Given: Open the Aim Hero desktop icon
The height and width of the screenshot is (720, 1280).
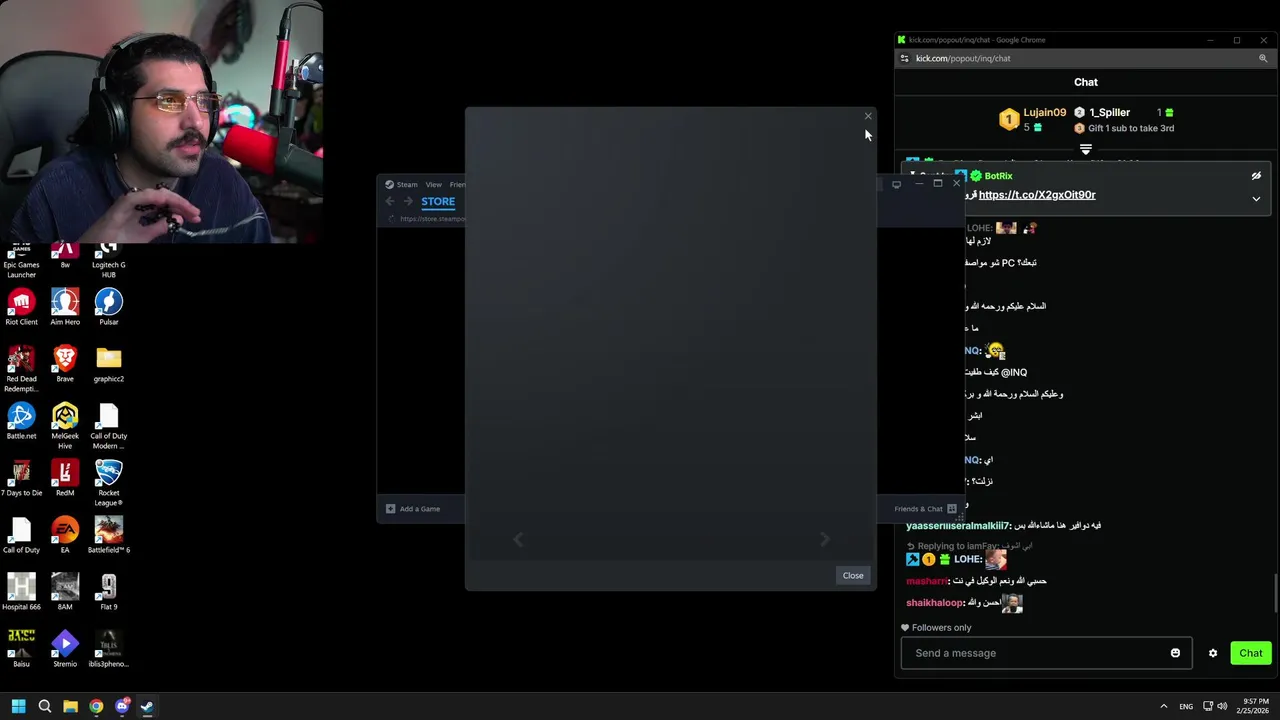Looking at the screenshot, I should click(x=65, y=308).
